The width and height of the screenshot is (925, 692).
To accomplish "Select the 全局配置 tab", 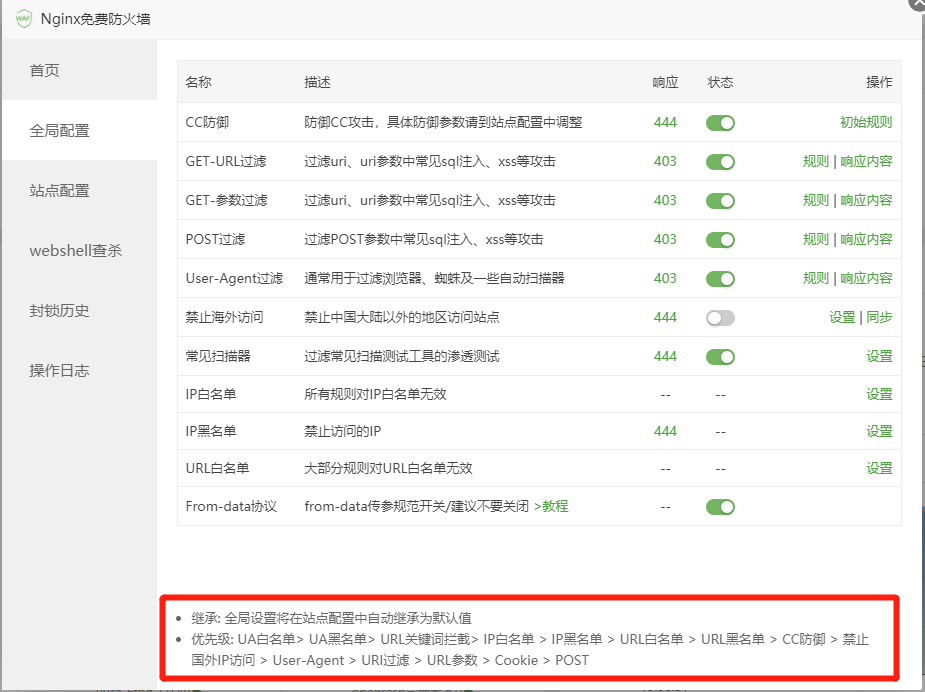I will coord(80,130).
